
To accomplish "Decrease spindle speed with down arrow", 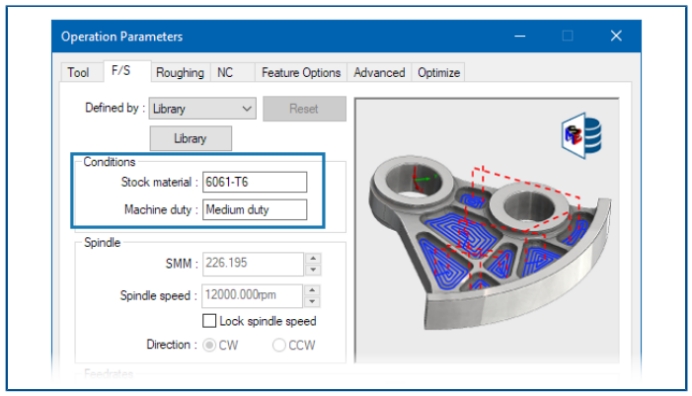I will pyautogui.click(x=312, y=302).
